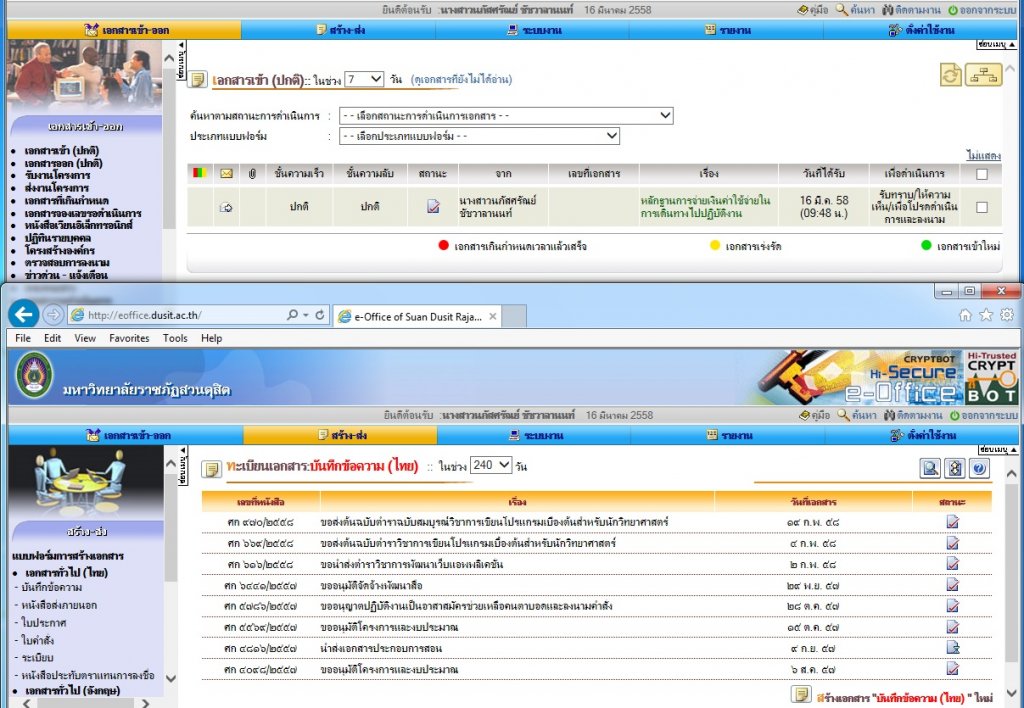
Task: Click the create new บันทึกข้อความ note icon
Action: tap(801, 694)
